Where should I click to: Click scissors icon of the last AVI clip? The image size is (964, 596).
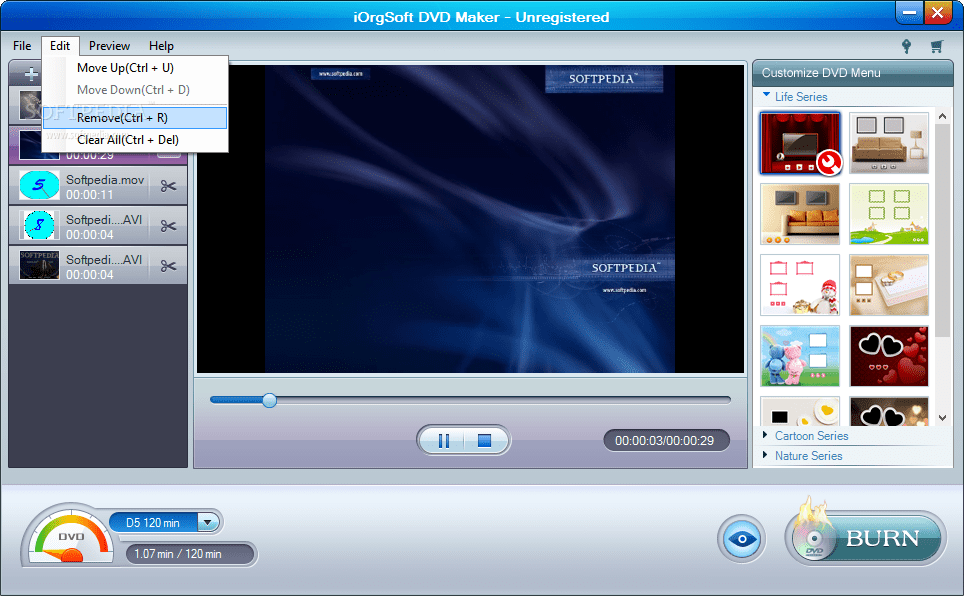[x=168, y=266]
